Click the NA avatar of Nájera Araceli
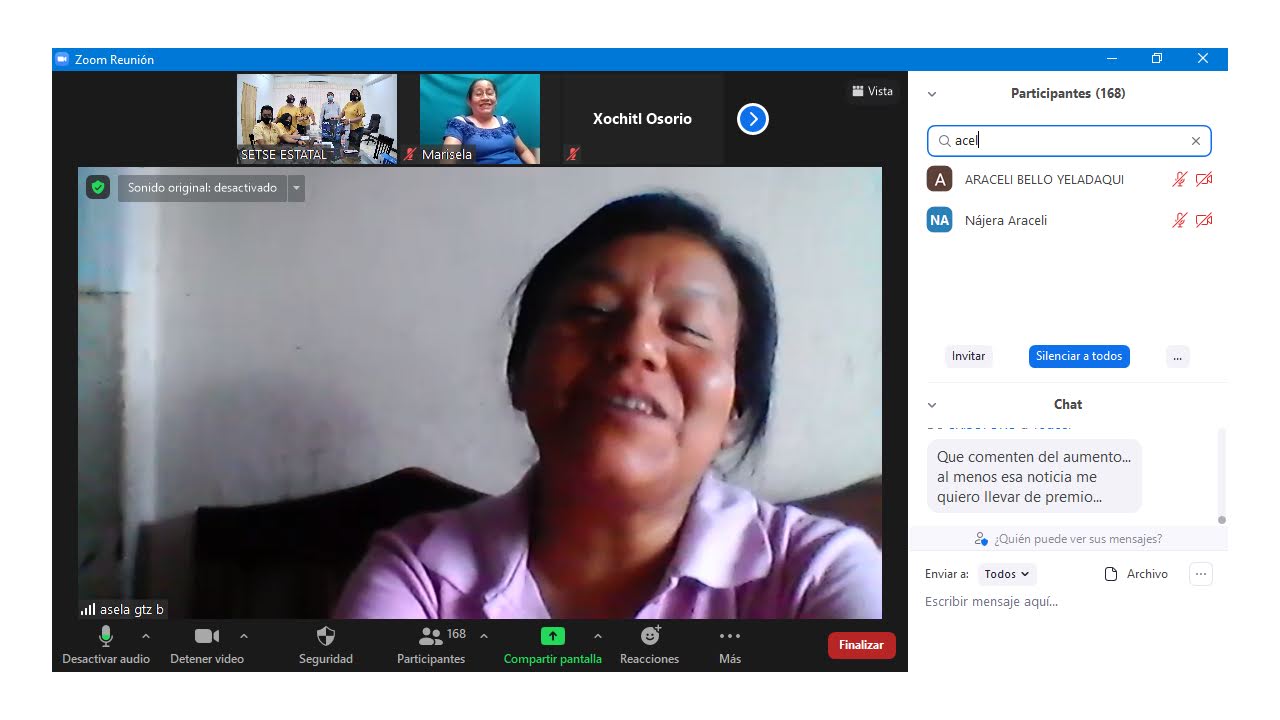Image resolution: width=1280 pixels, height=720 pixels. click(939, 220)
